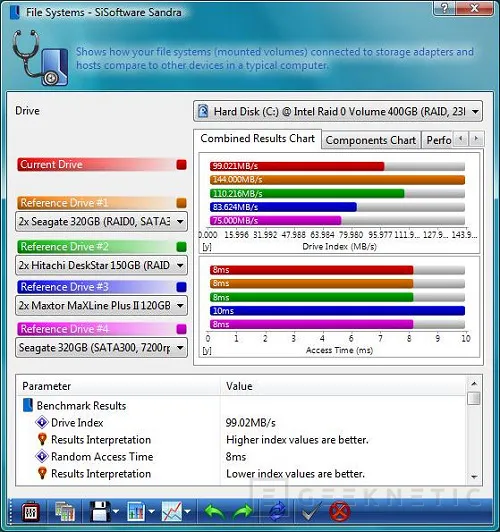This screenshot has width=500, height=532.
Task: Click the '99.02MB/s' value
Action: coord(250,423)
